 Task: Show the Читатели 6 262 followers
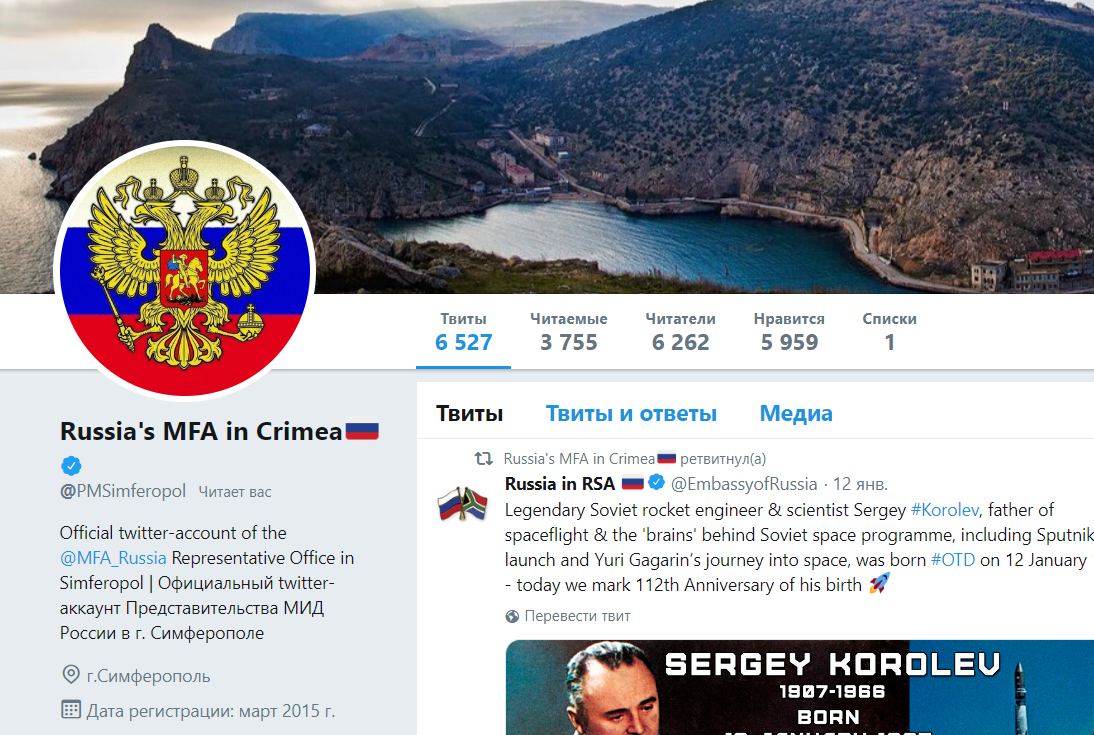pyautogui.click(x=680, y=332)
